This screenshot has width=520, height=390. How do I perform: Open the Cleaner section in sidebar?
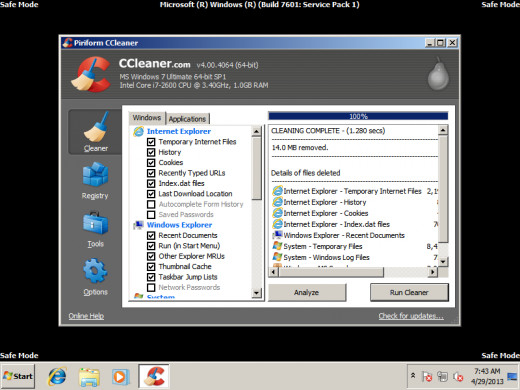(x=95, y=132)
